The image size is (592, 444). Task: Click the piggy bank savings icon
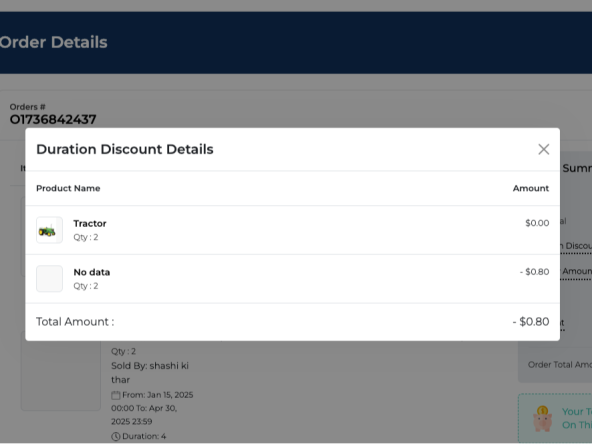542,418
